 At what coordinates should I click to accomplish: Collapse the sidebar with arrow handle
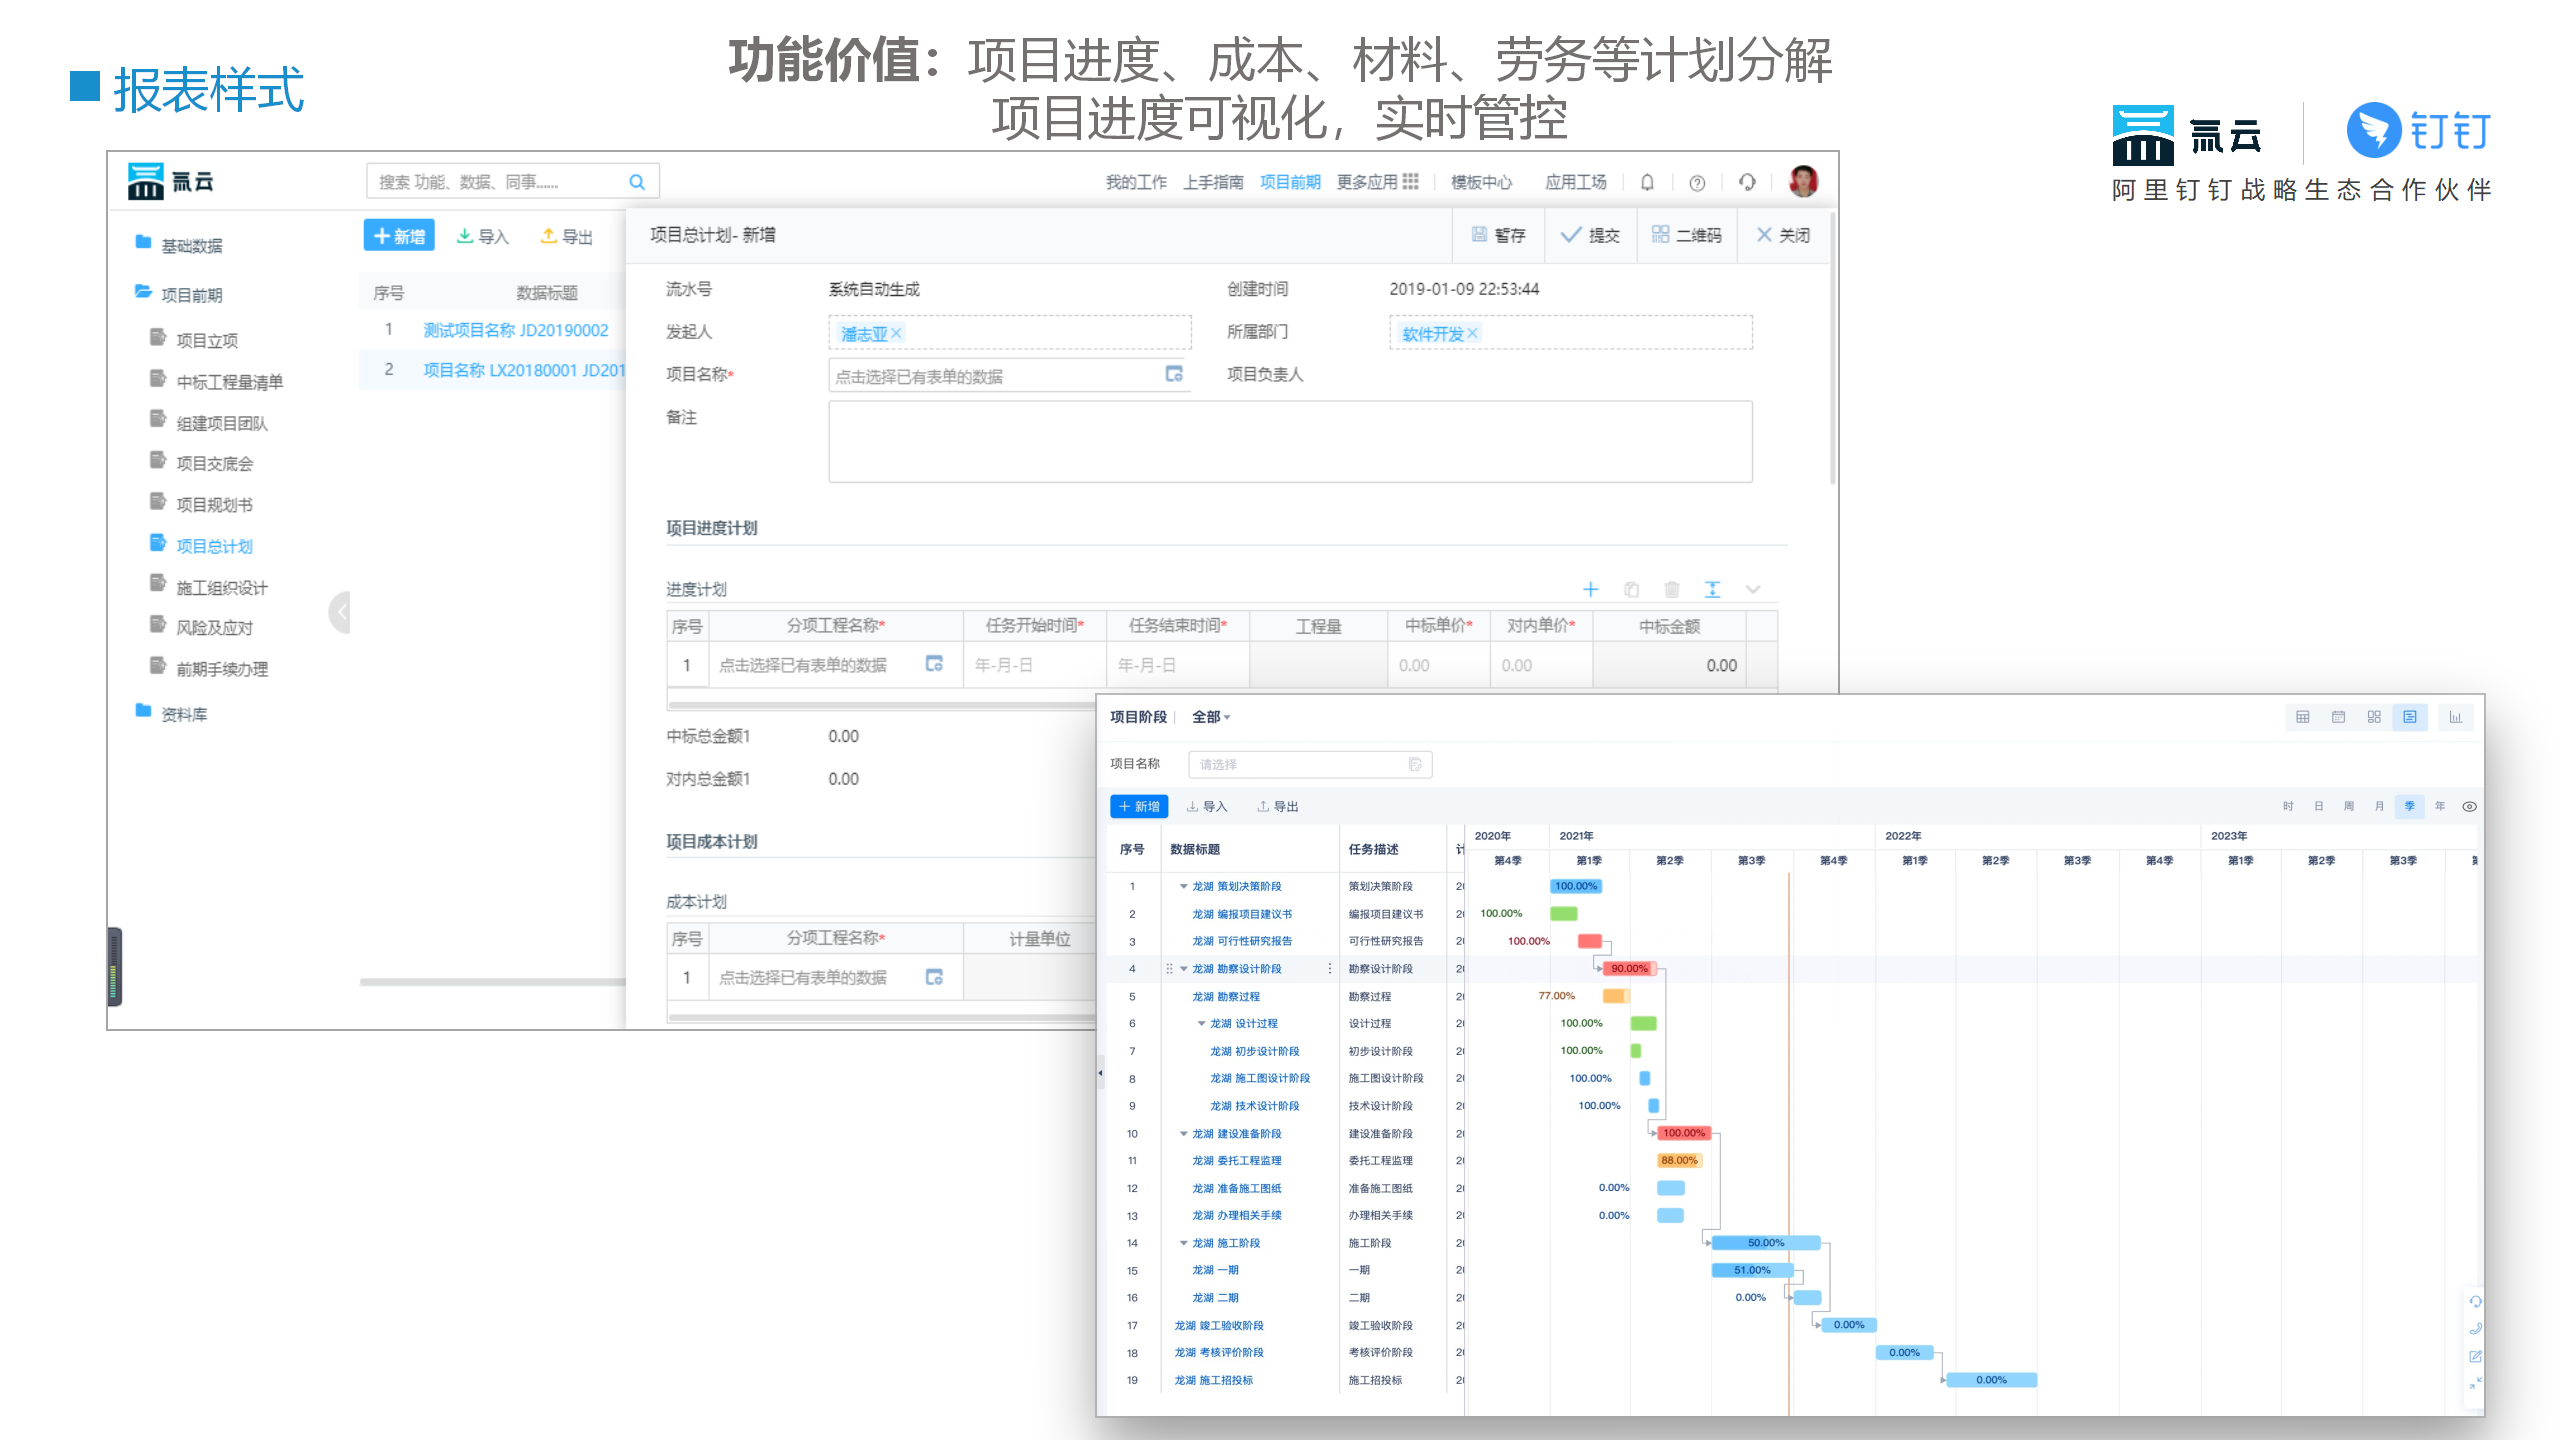pyautogui.click(x=341, y=612)
